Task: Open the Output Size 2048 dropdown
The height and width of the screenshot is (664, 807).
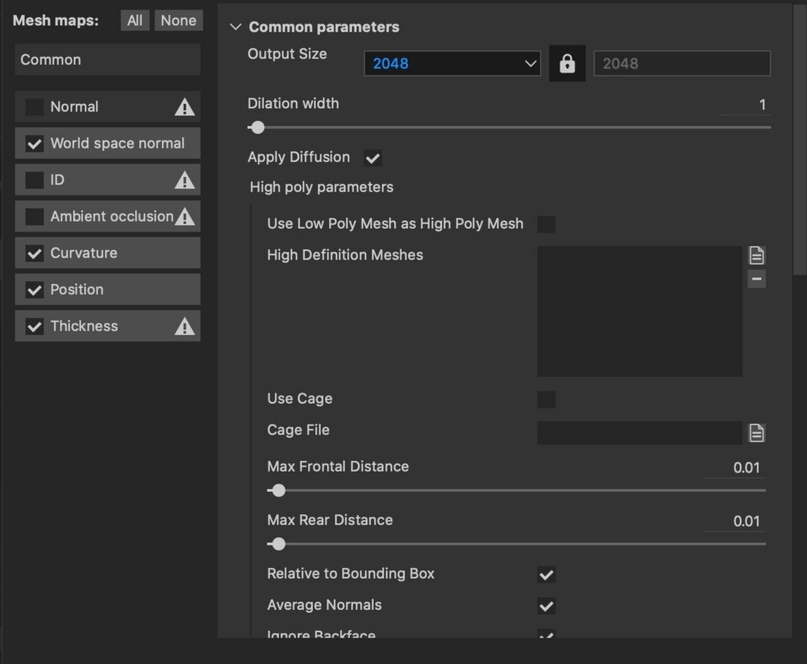Action: [x=452, y=64]
